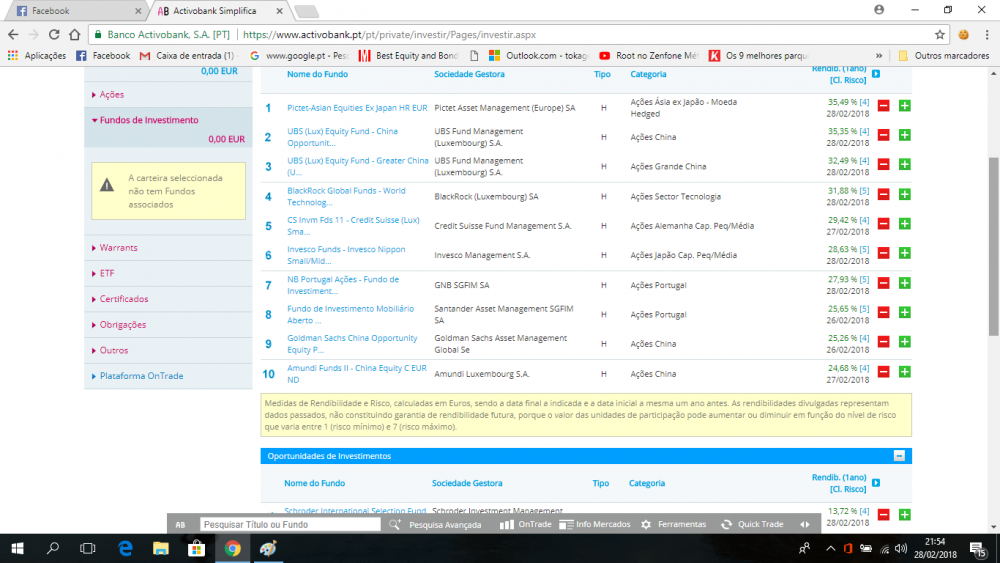Expand the Ações sidebar section
The height and width of the screenshot is (563, 1000).
(111, 94)
